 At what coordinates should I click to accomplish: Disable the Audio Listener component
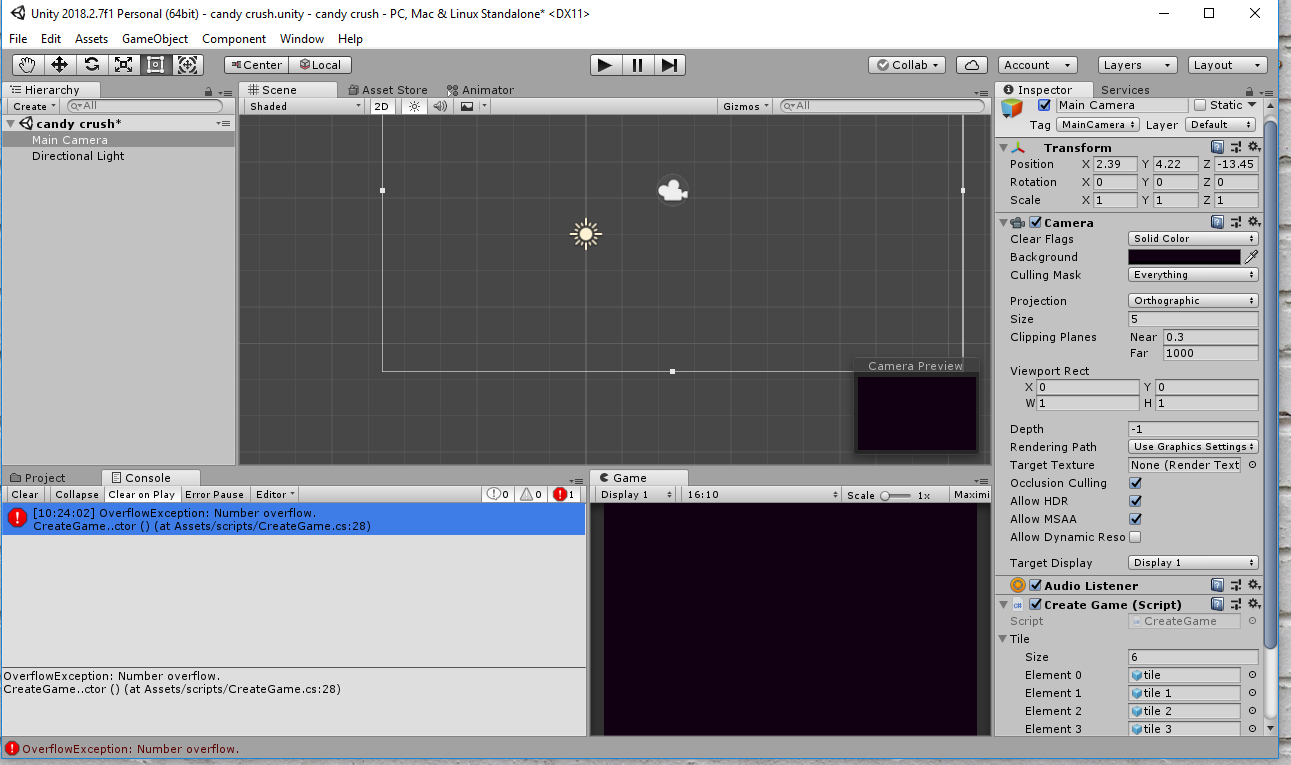(1036, 585)
